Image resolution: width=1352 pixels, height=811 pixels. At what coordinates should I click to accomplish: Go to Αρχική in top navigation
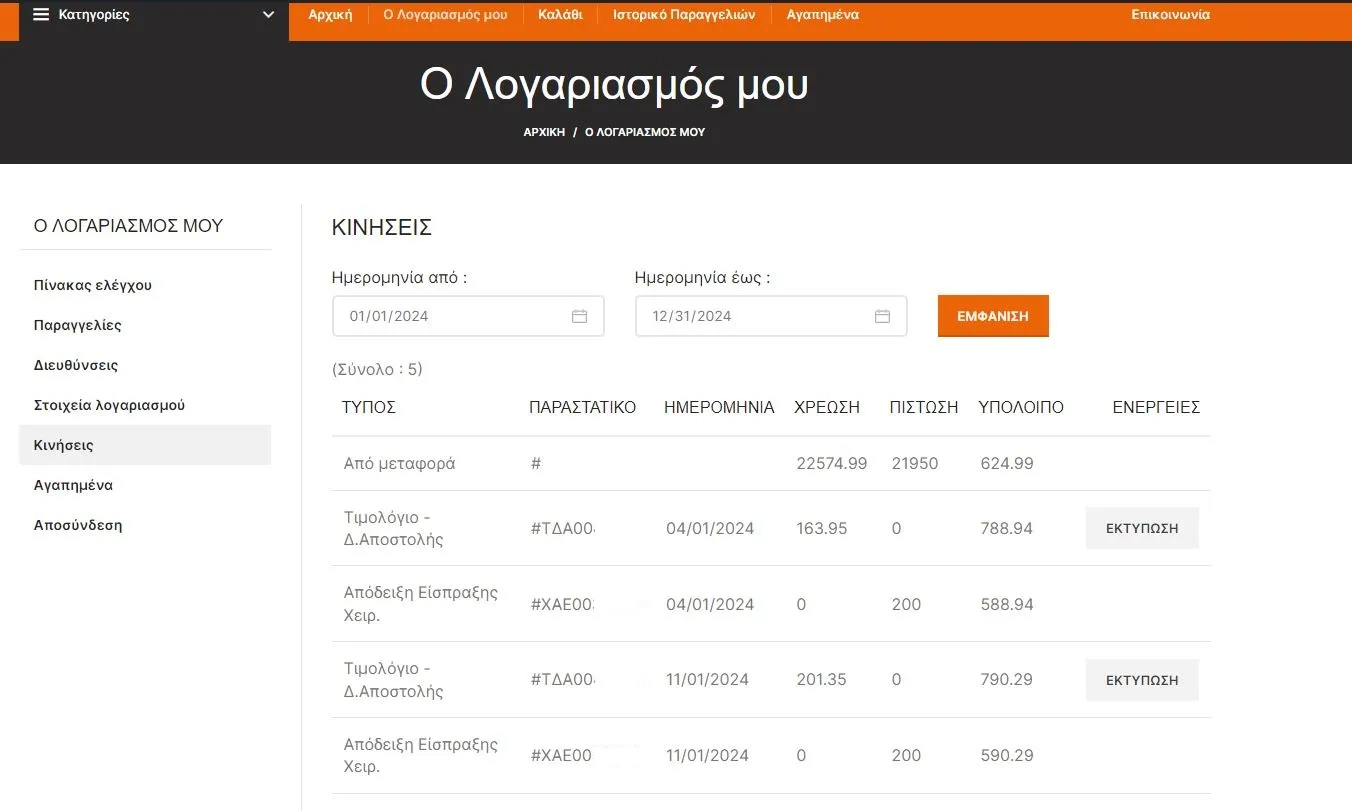[x=330, y=15]
